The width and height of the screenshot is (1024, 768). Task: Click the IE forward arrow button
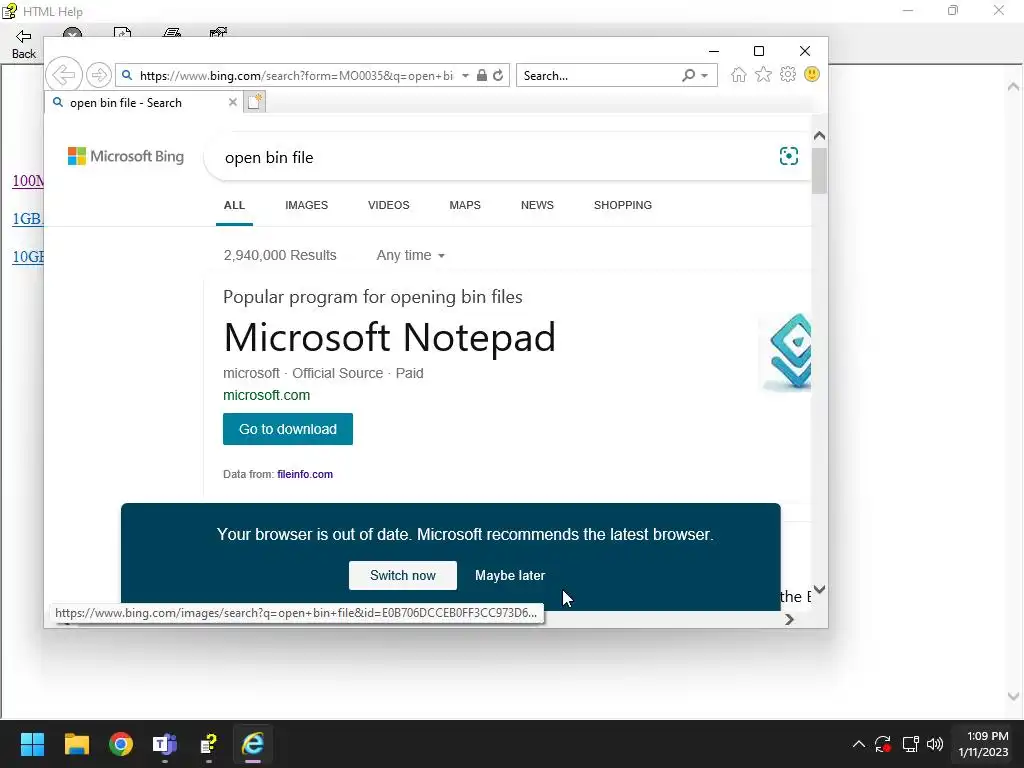[99, 75]
